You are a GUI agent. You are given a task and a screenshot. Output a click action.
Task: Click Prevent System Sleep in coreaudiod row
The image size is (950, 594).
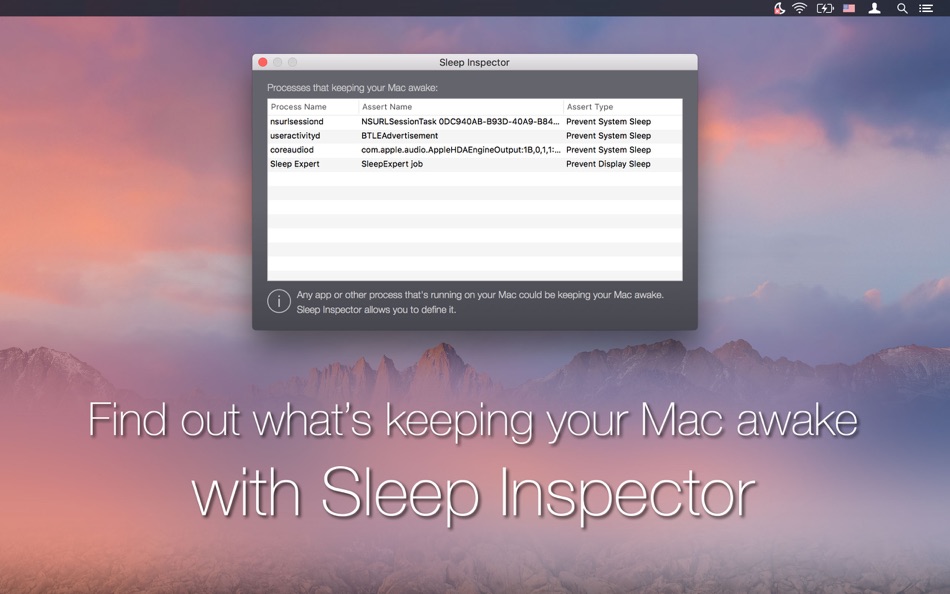click(x=608, y=150)
